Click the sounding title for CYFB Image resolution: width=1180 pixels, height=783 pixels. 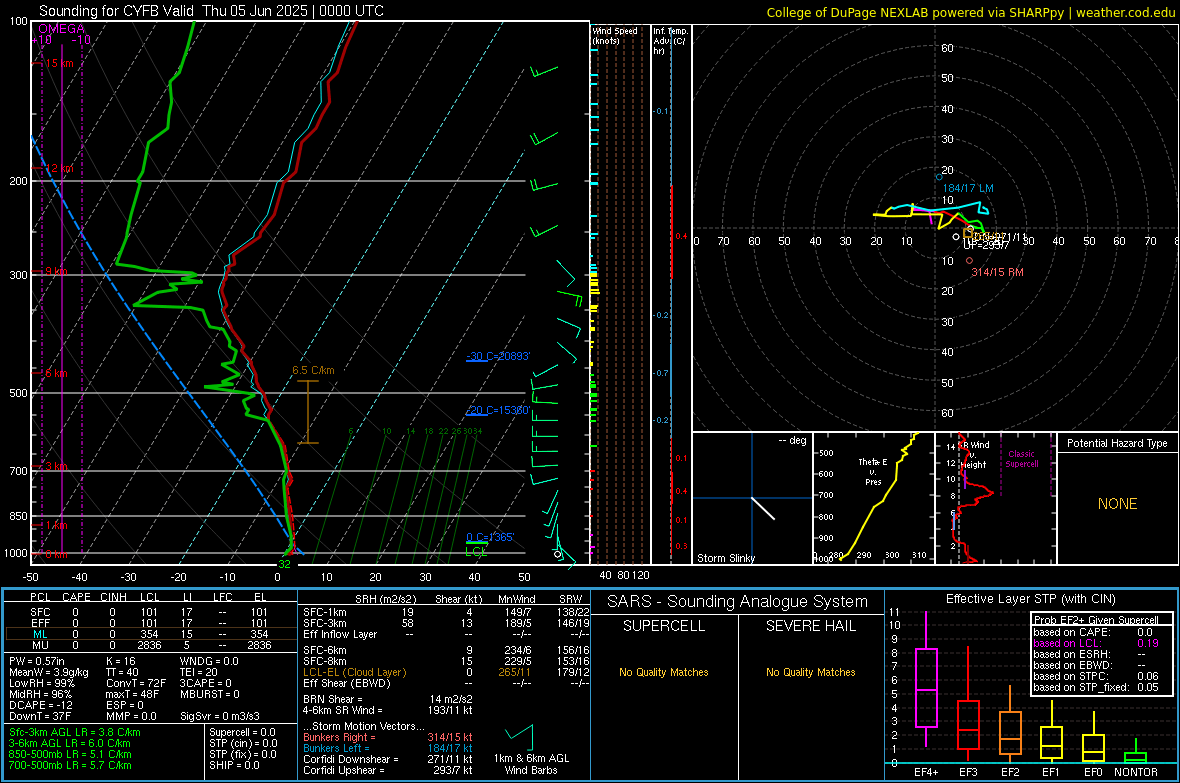[211, 11]
